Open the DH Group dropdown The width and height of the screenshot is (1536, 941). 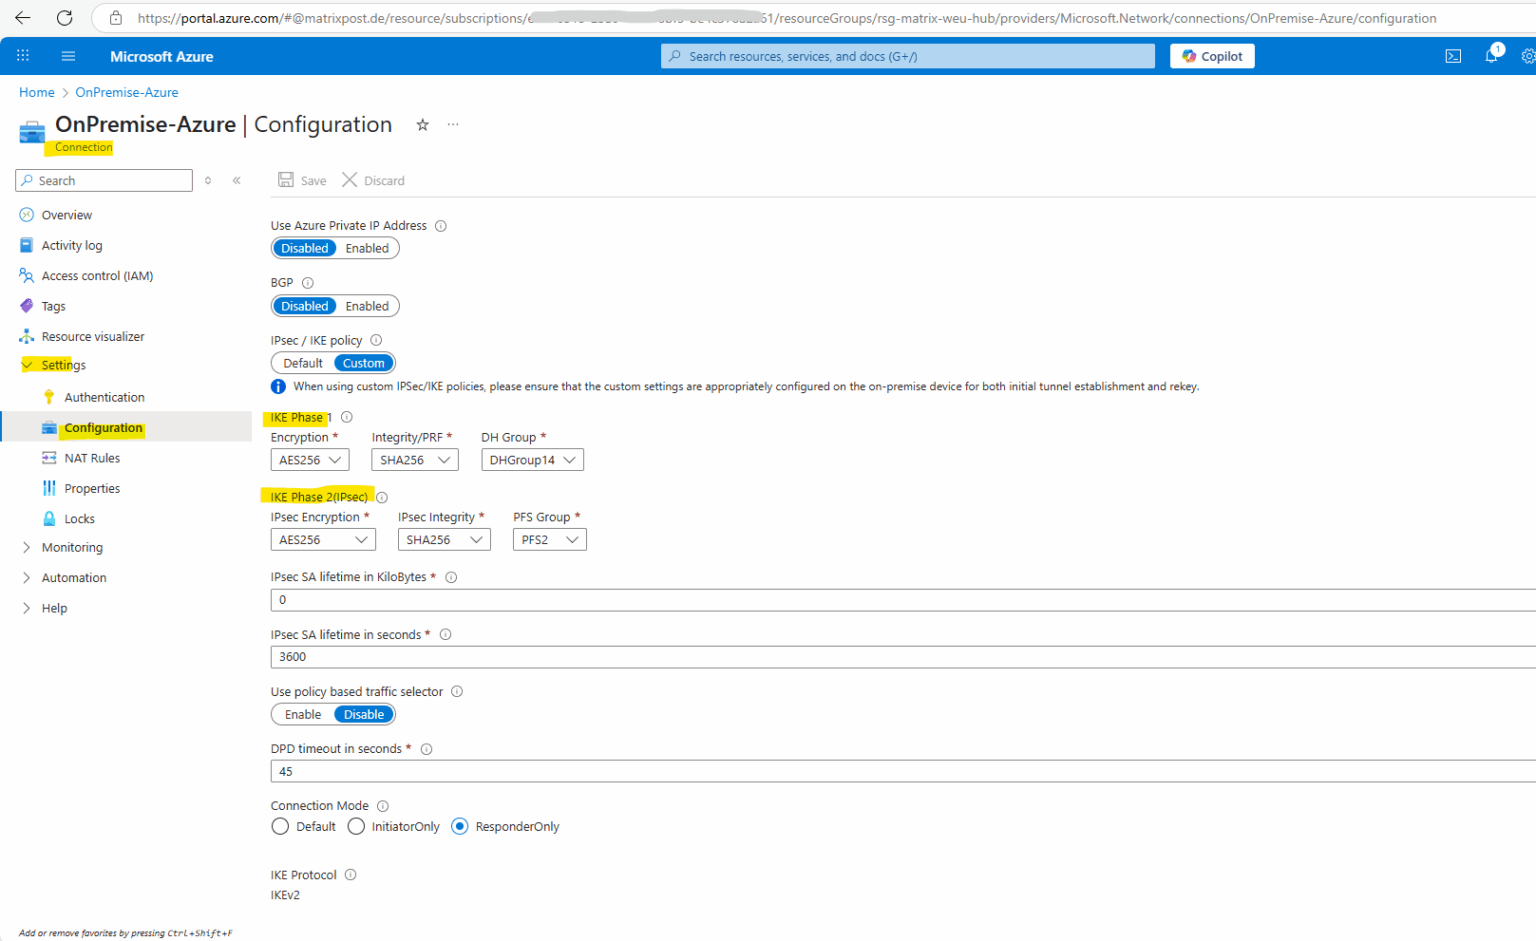(532, 459)
